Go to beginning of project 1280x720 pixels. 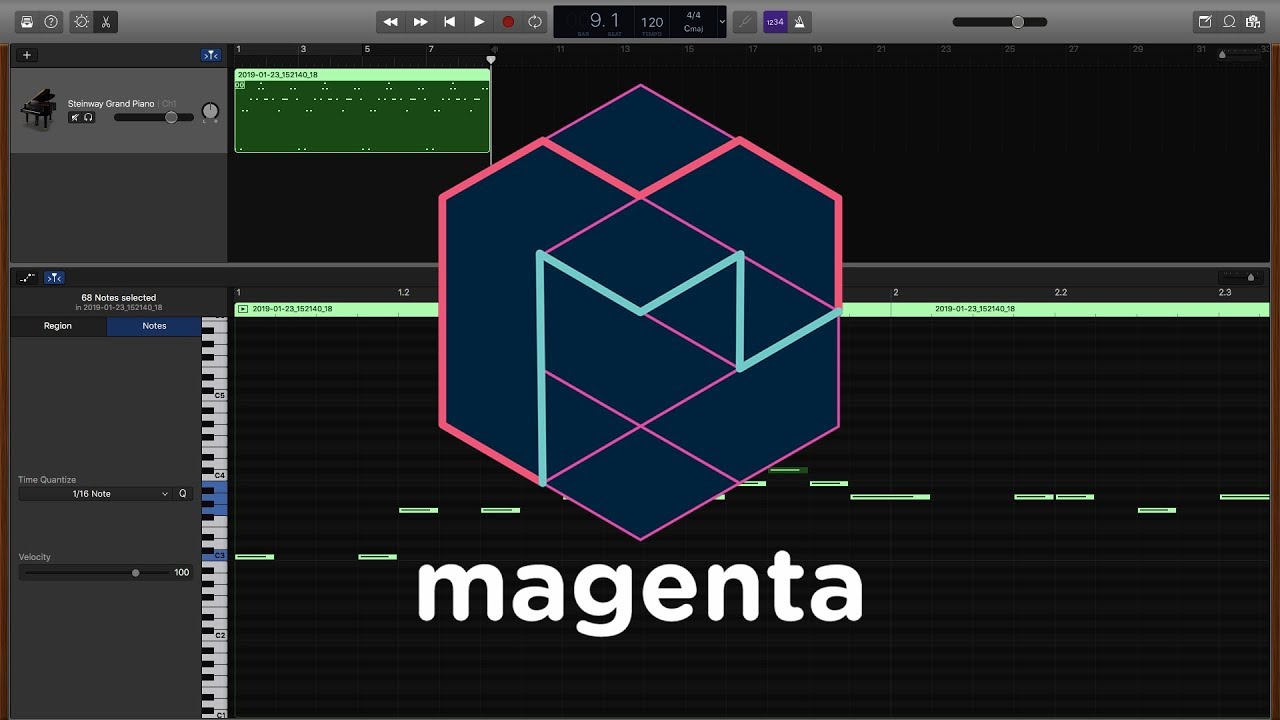click(449, 22)
